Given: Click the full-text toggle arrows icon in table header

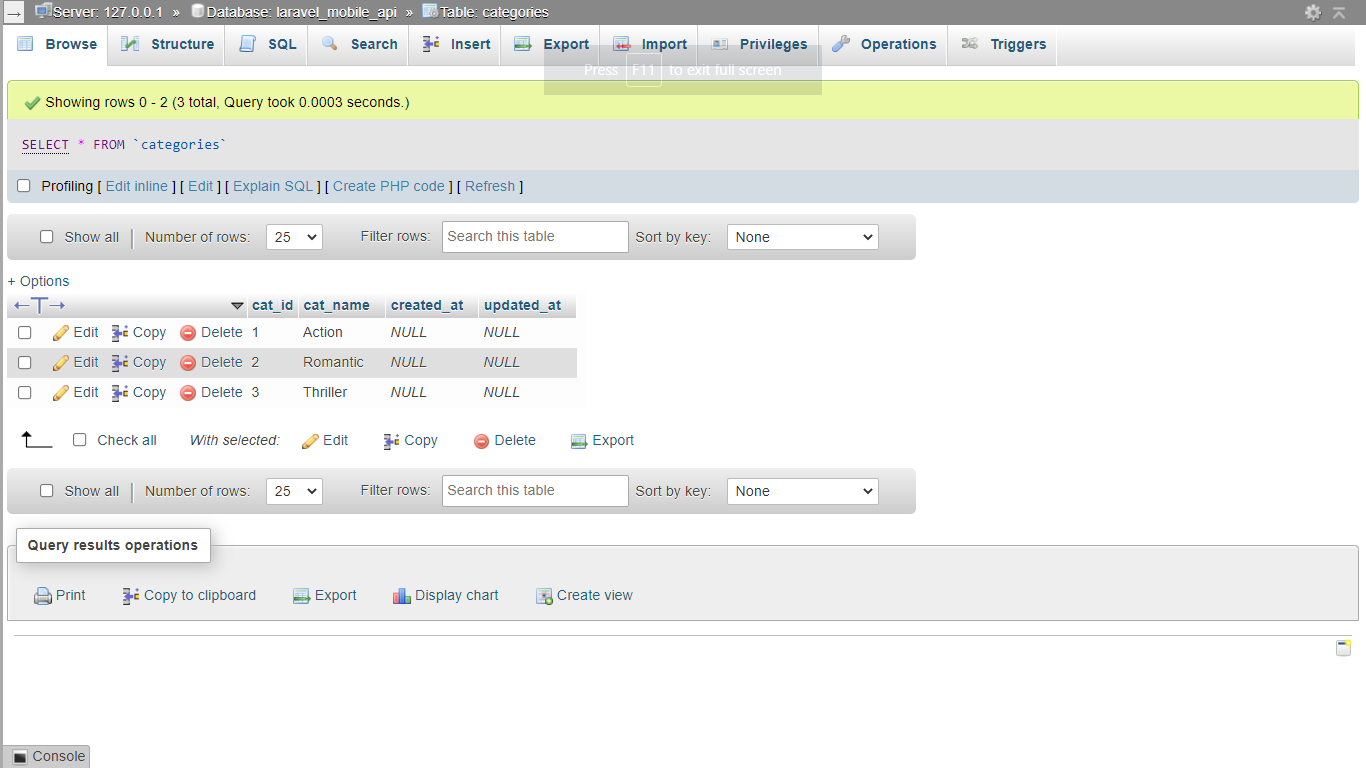Looking at the screenshot, I should [x=40, y=305].
